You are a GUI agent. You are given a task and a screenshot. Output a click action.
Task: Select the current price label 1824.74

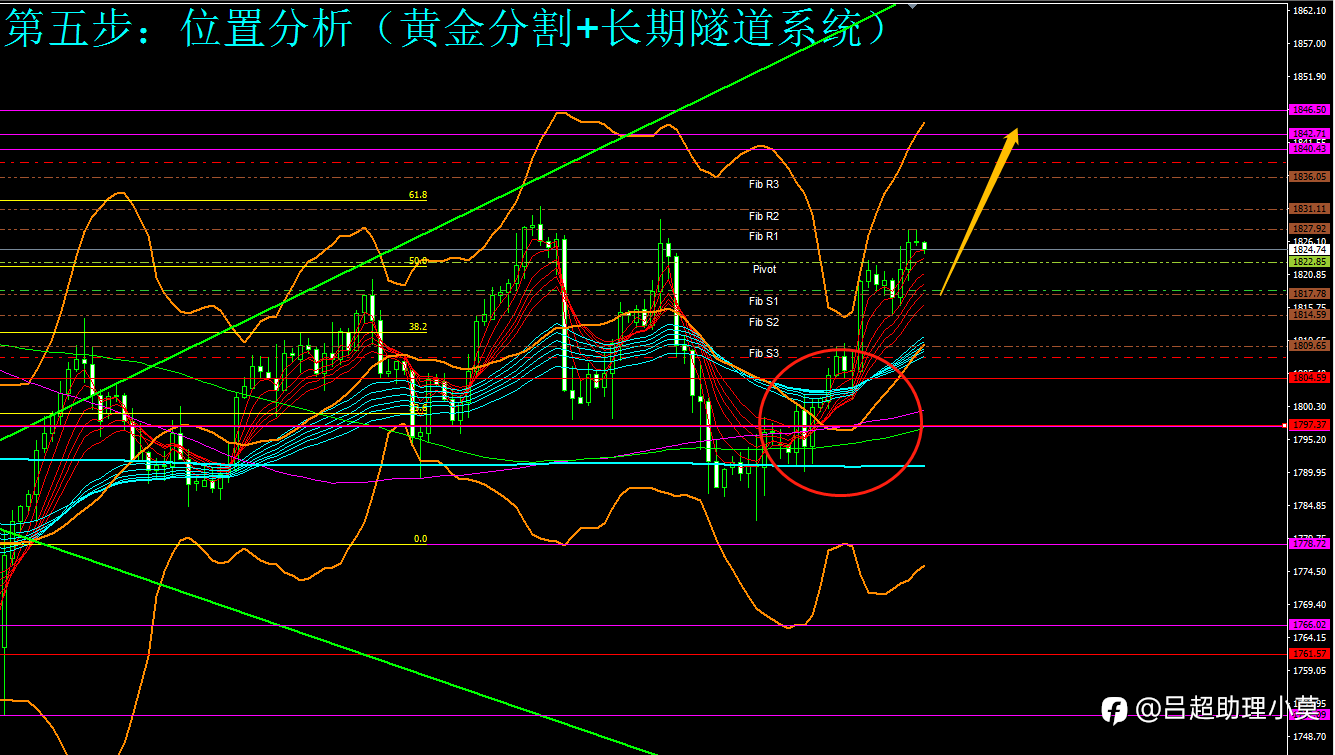(1309, 249)
